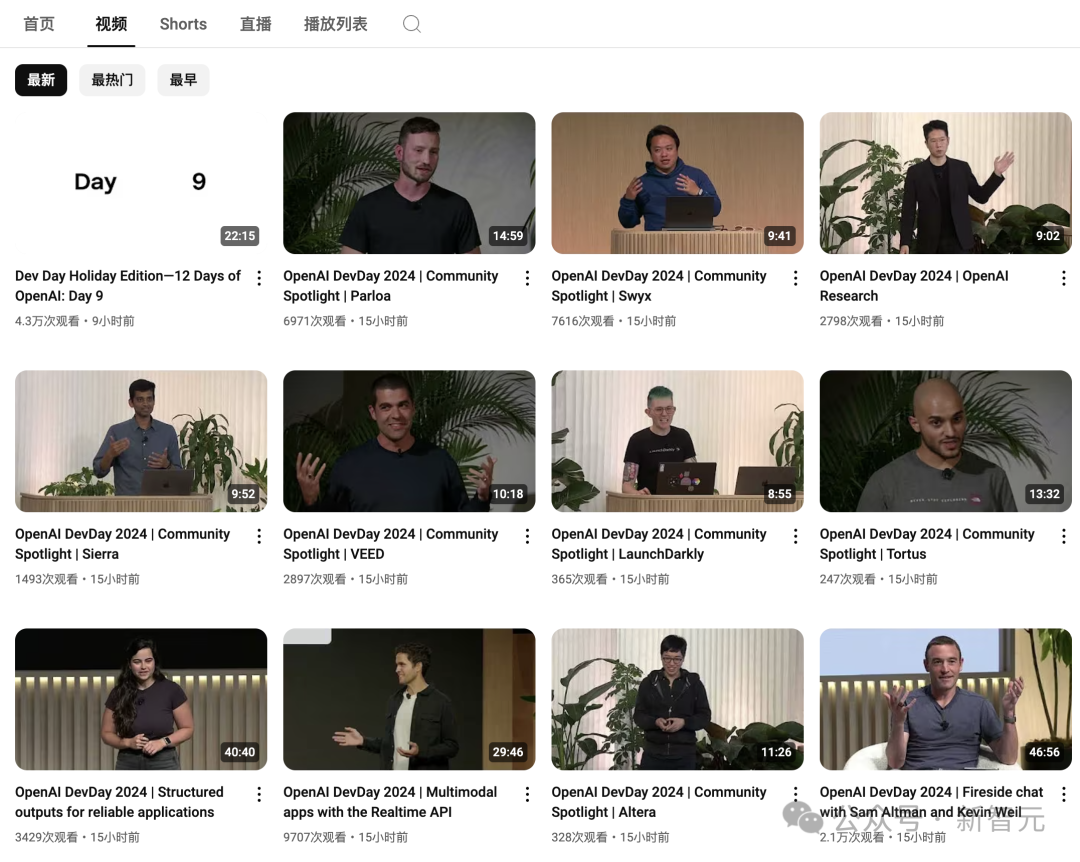Open three-dot menu for Swyx video
This screenshot has width=1080, height=862.
[x=795, y=278]
